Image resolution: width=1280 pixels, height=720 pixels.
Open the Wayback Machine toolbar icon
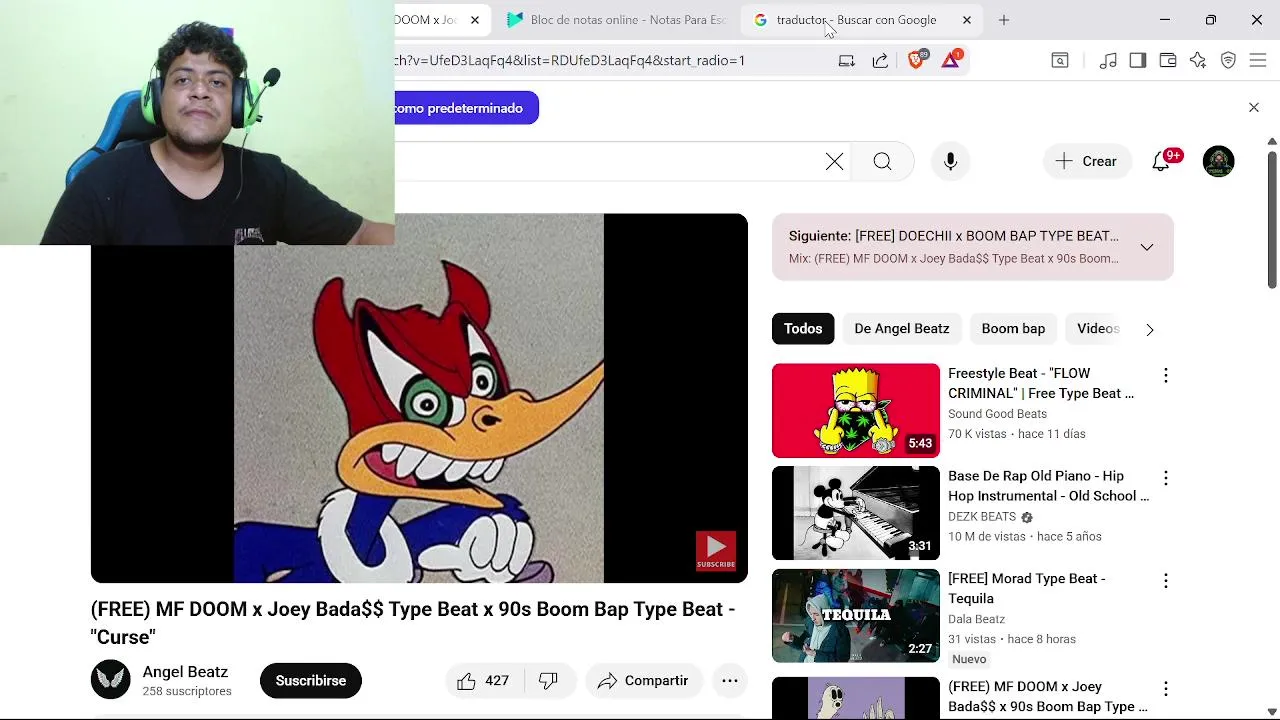click(1060, 60)
